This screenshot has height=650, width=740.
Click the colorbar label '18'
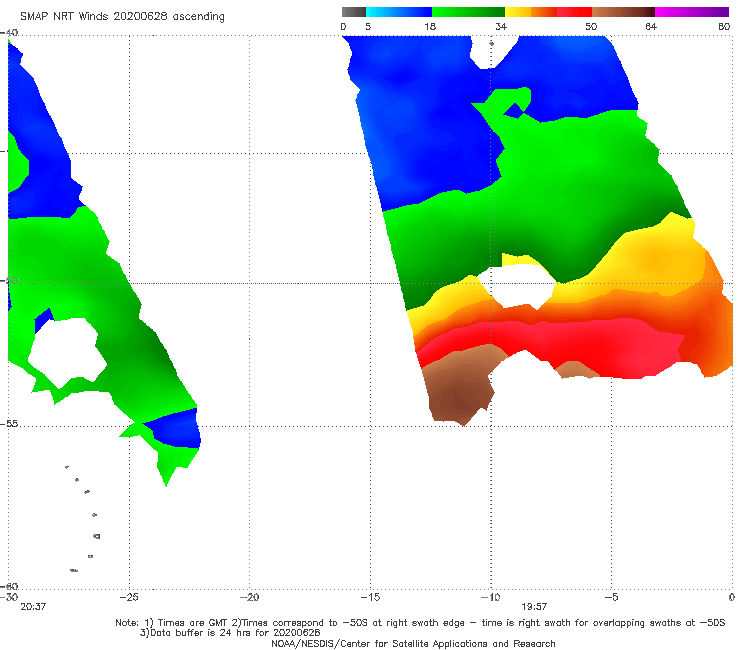[430, 27]
